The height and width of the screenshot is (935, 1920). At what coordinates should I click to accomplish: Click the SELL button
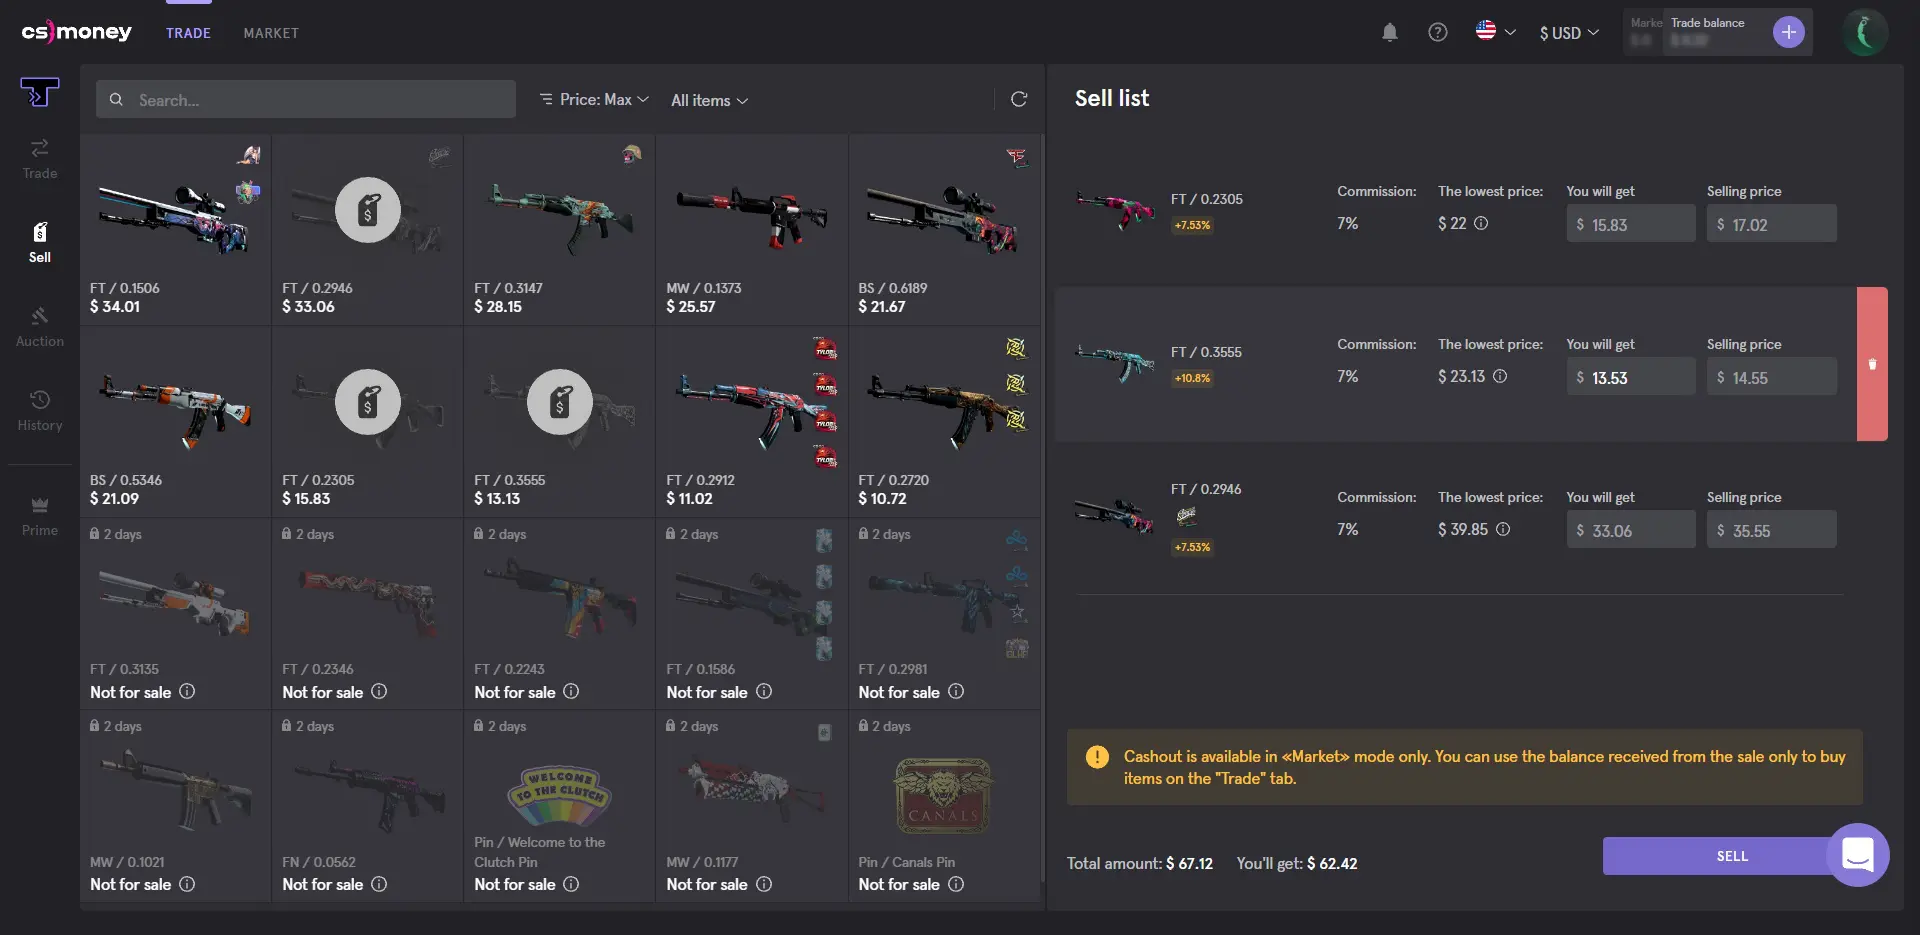tap(1731, 856)
